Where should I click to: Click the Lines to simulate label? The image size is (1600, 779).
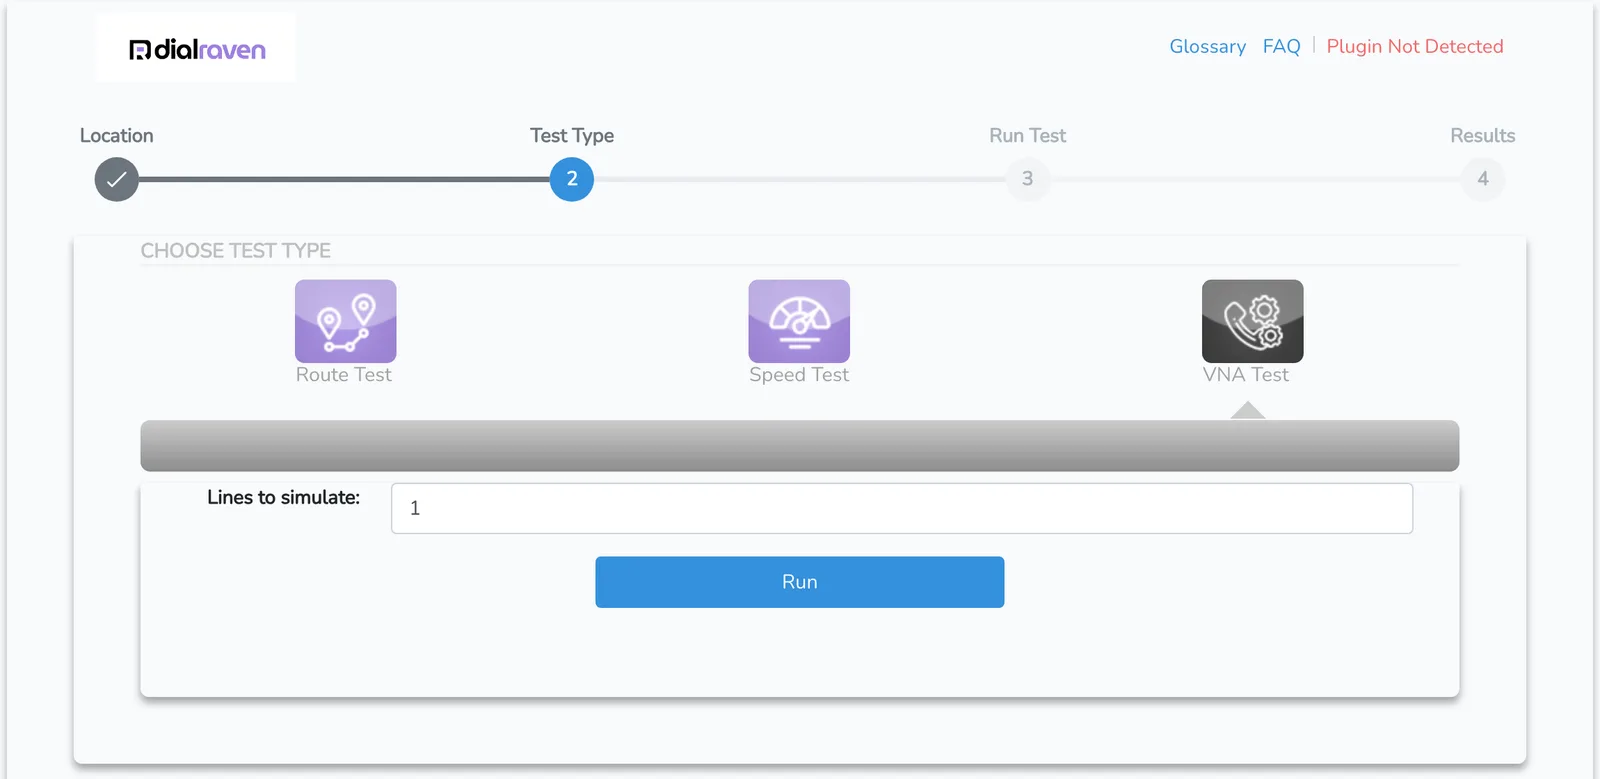pos(284,497)
